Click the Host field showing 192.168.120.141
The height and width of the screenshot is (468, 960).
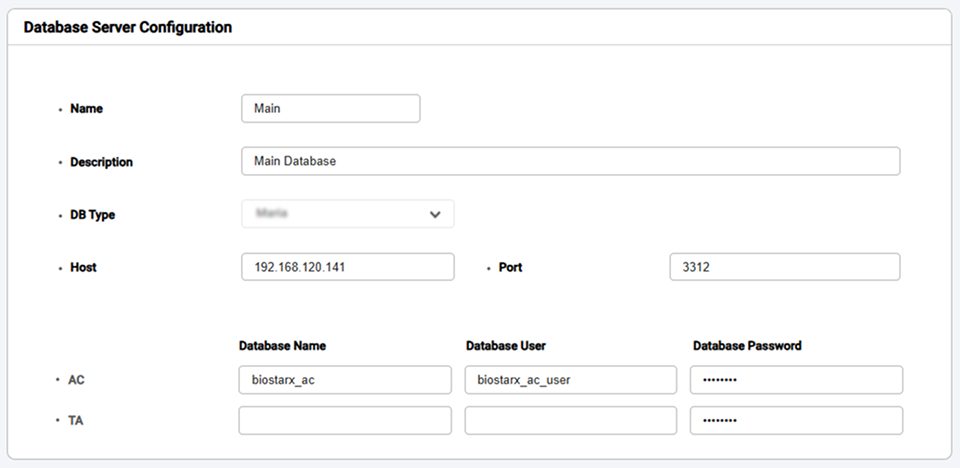click(x=347, y=267)
